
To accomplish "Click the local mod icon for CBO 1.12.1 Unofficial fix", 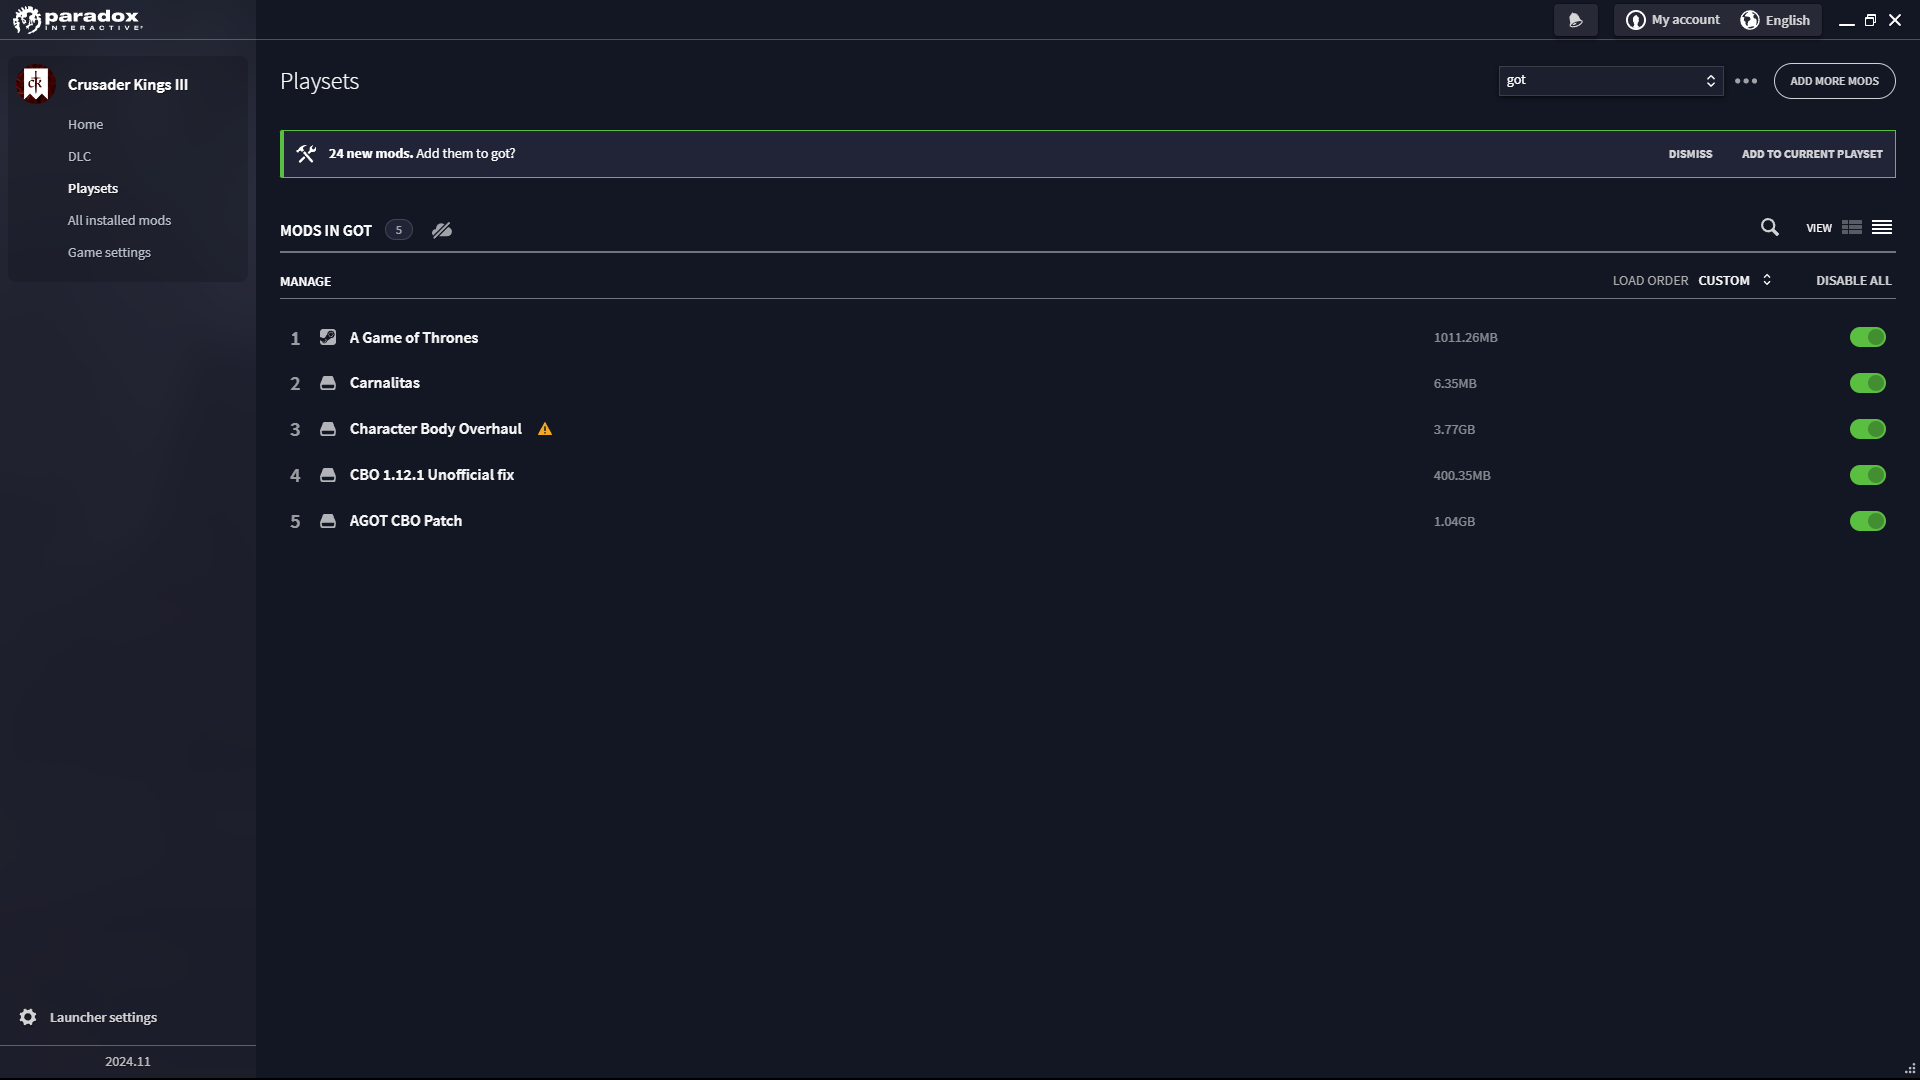I will pos(328,475).
